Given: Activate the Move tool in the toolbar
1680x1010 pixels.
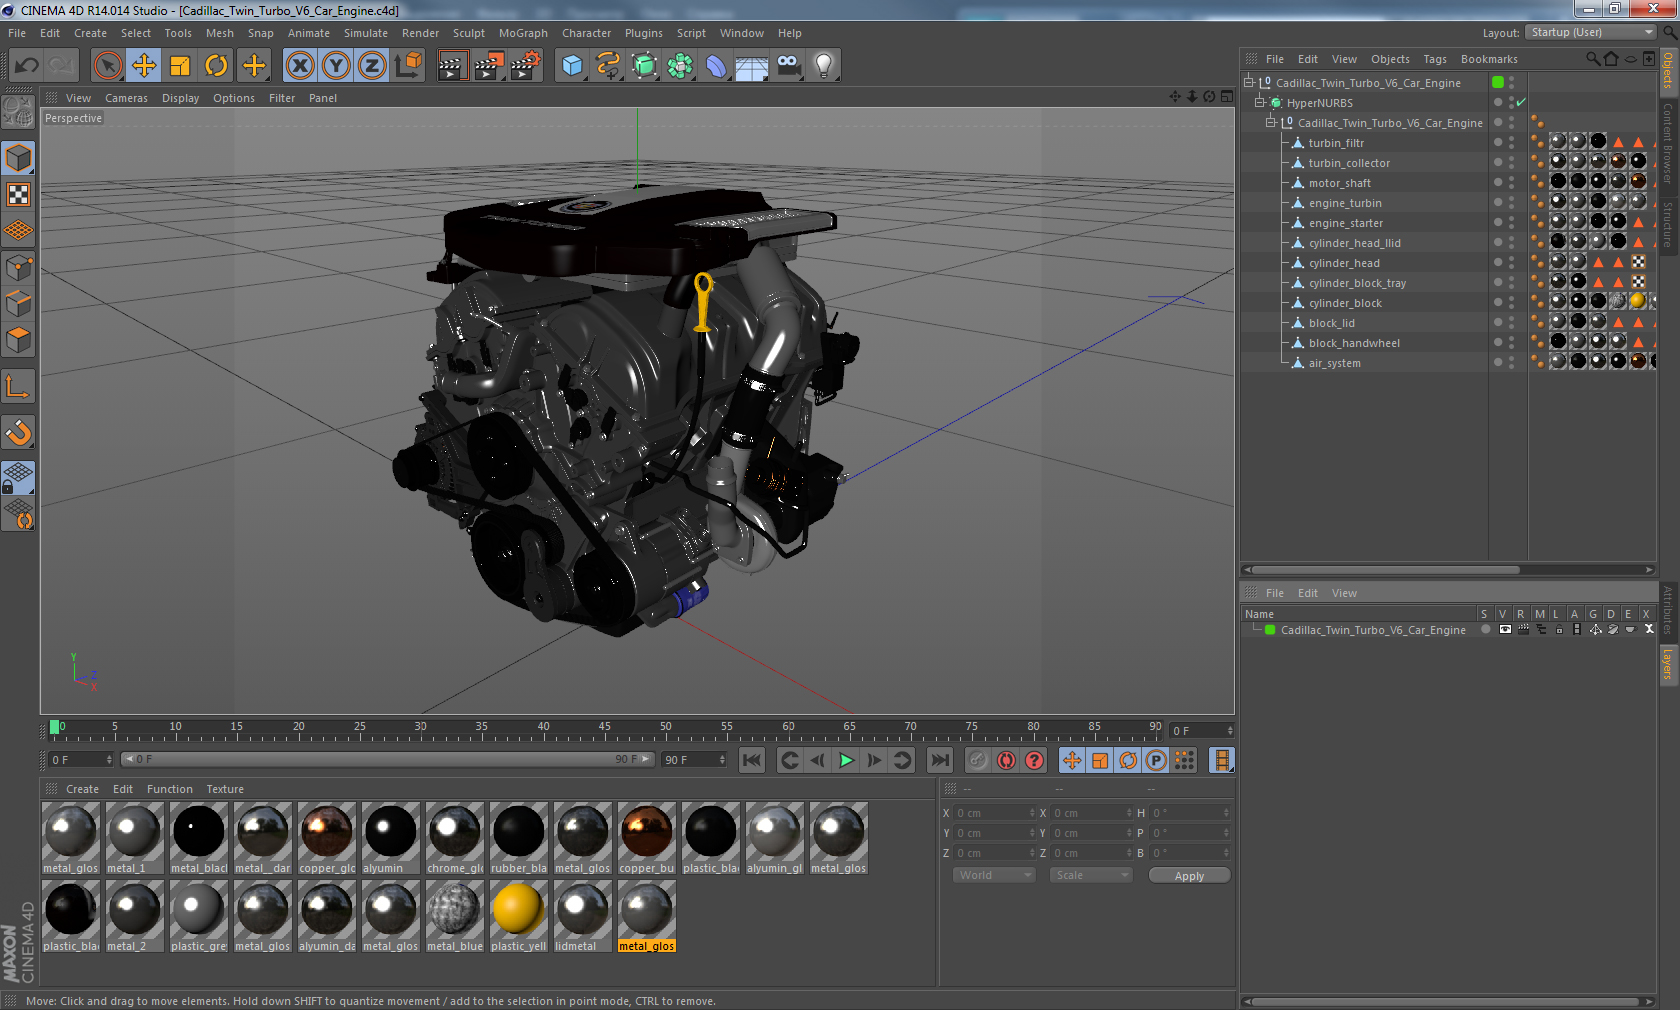Looking at the screenshot, I should coord(144,66).
